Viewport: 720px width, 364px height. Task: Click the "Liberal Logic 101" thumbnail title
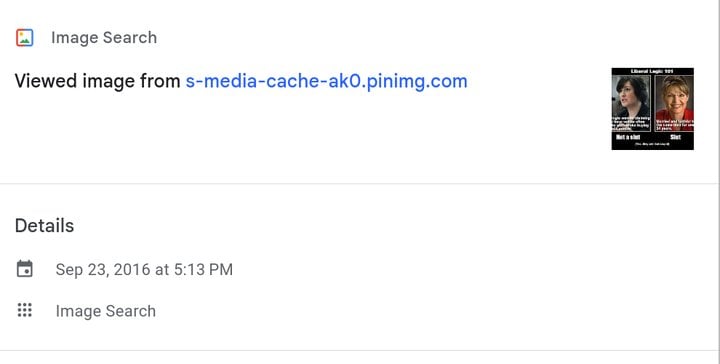[652, 71]
